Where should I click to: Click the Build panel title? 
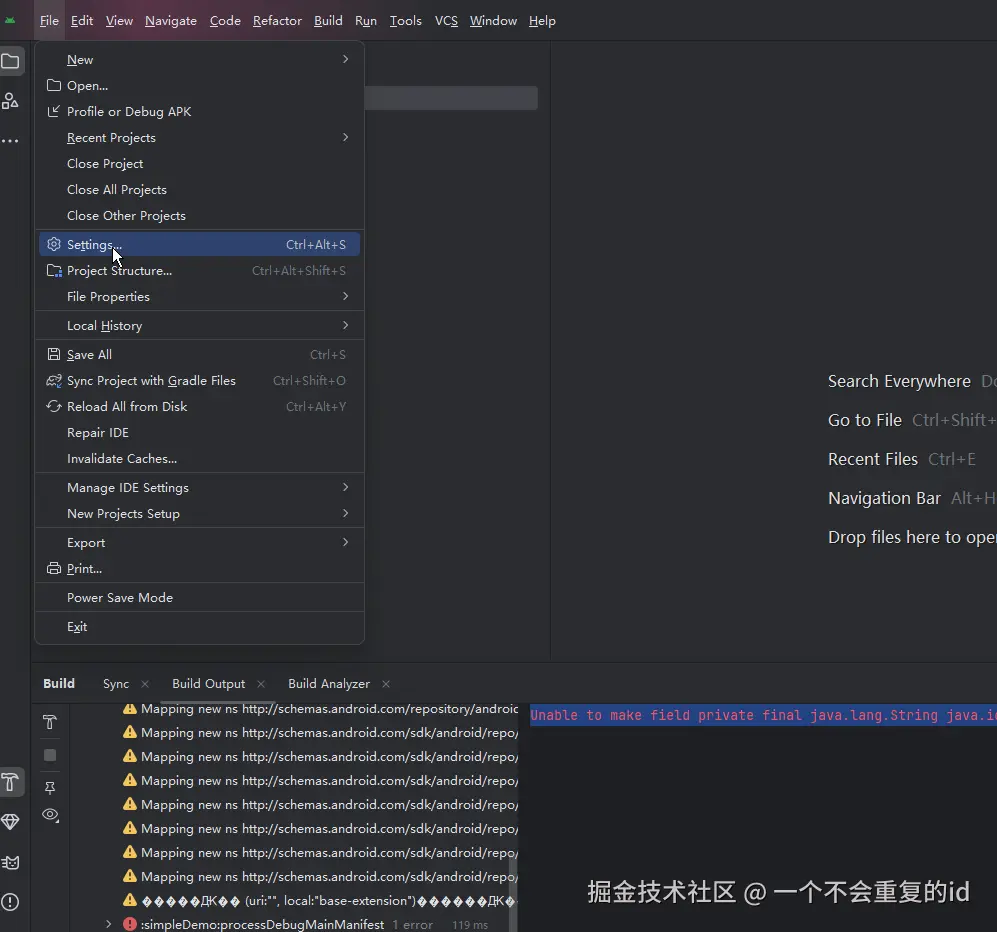59,683
